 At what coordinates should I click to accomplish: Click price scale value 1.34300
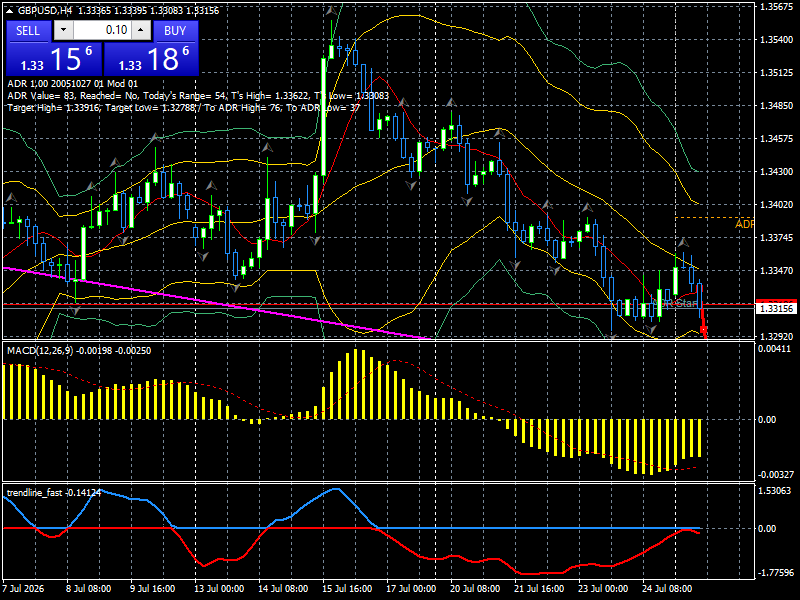tap(777, 171)
